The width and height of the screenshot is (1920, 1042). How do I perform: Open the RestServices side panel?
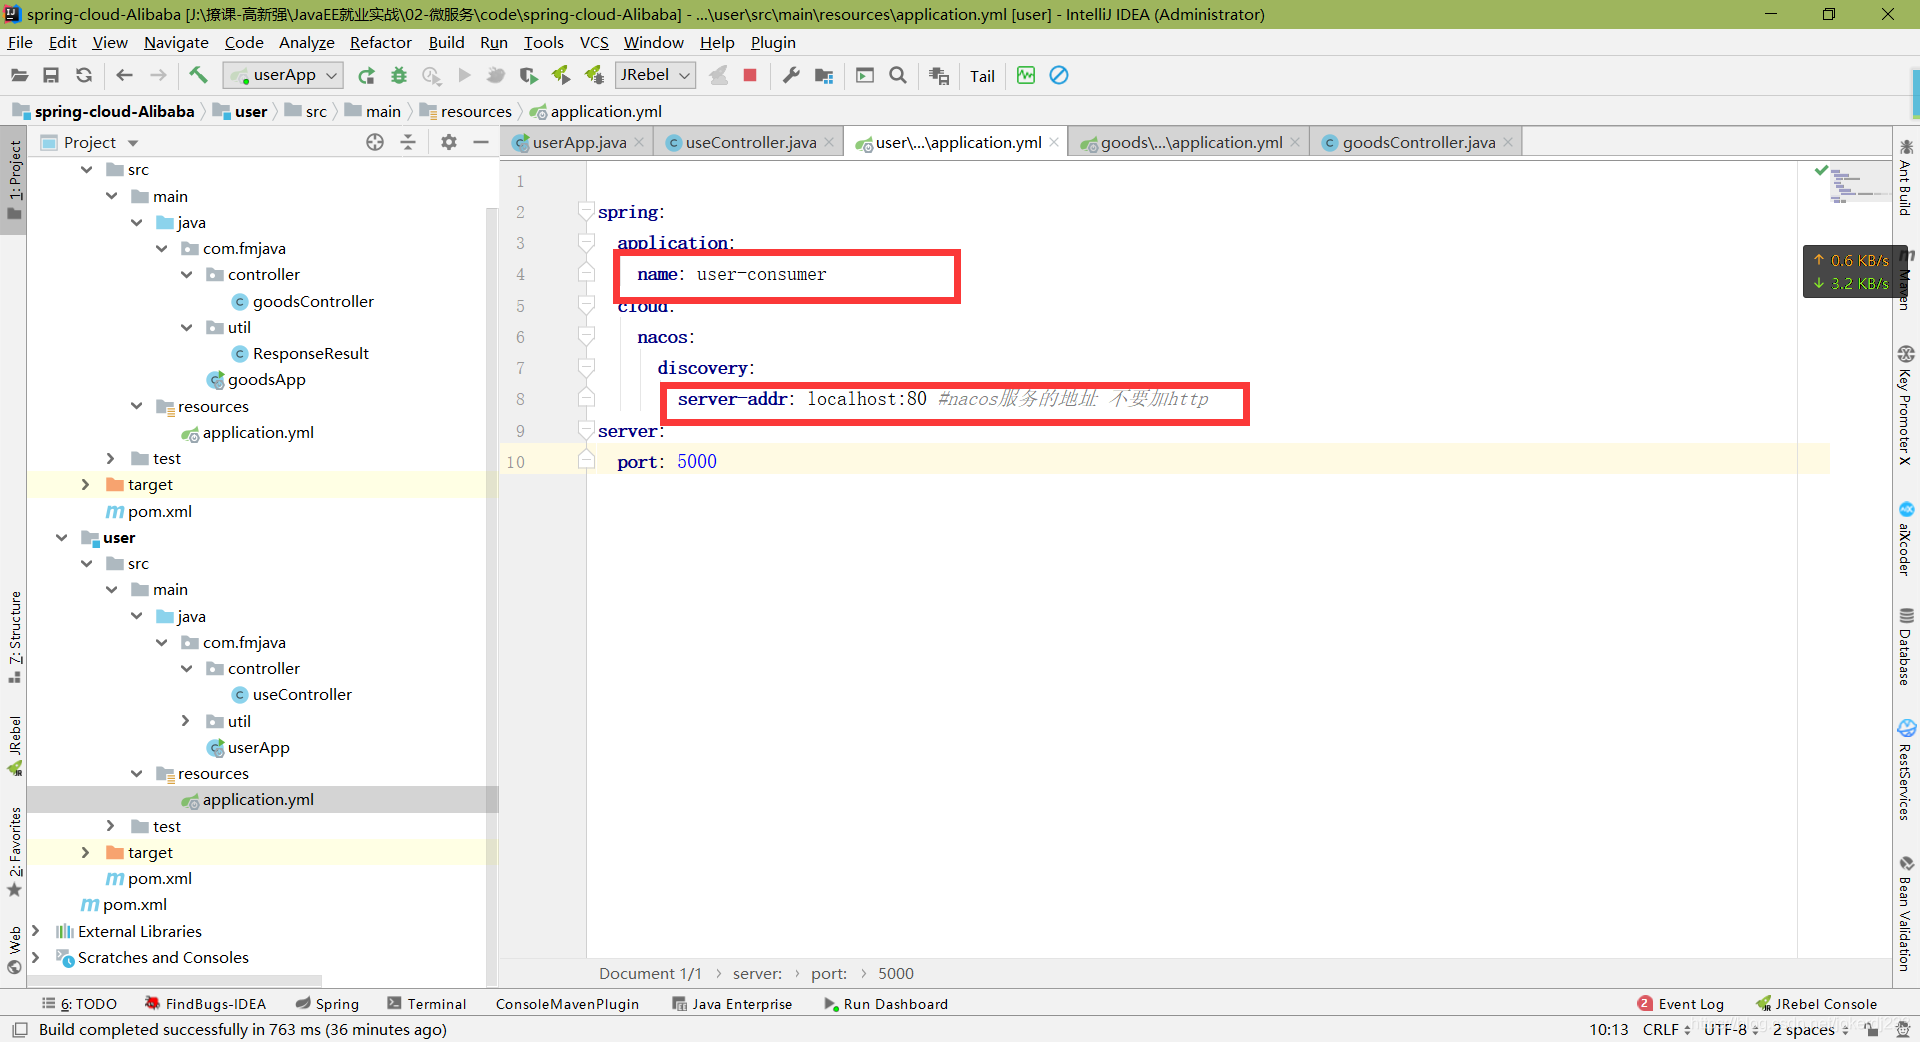[1906, 770]
